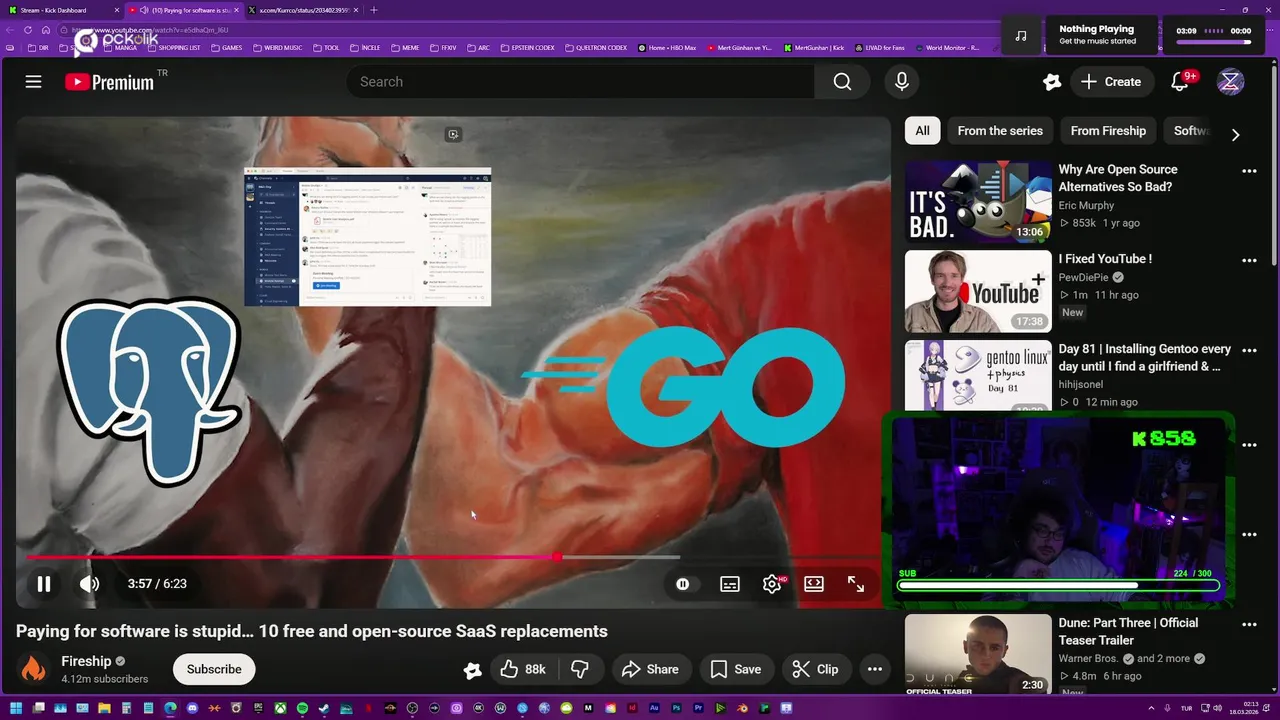Subscribe to Fireship channel
This screenshot has width=1280, height=720.
coord(214,669)
